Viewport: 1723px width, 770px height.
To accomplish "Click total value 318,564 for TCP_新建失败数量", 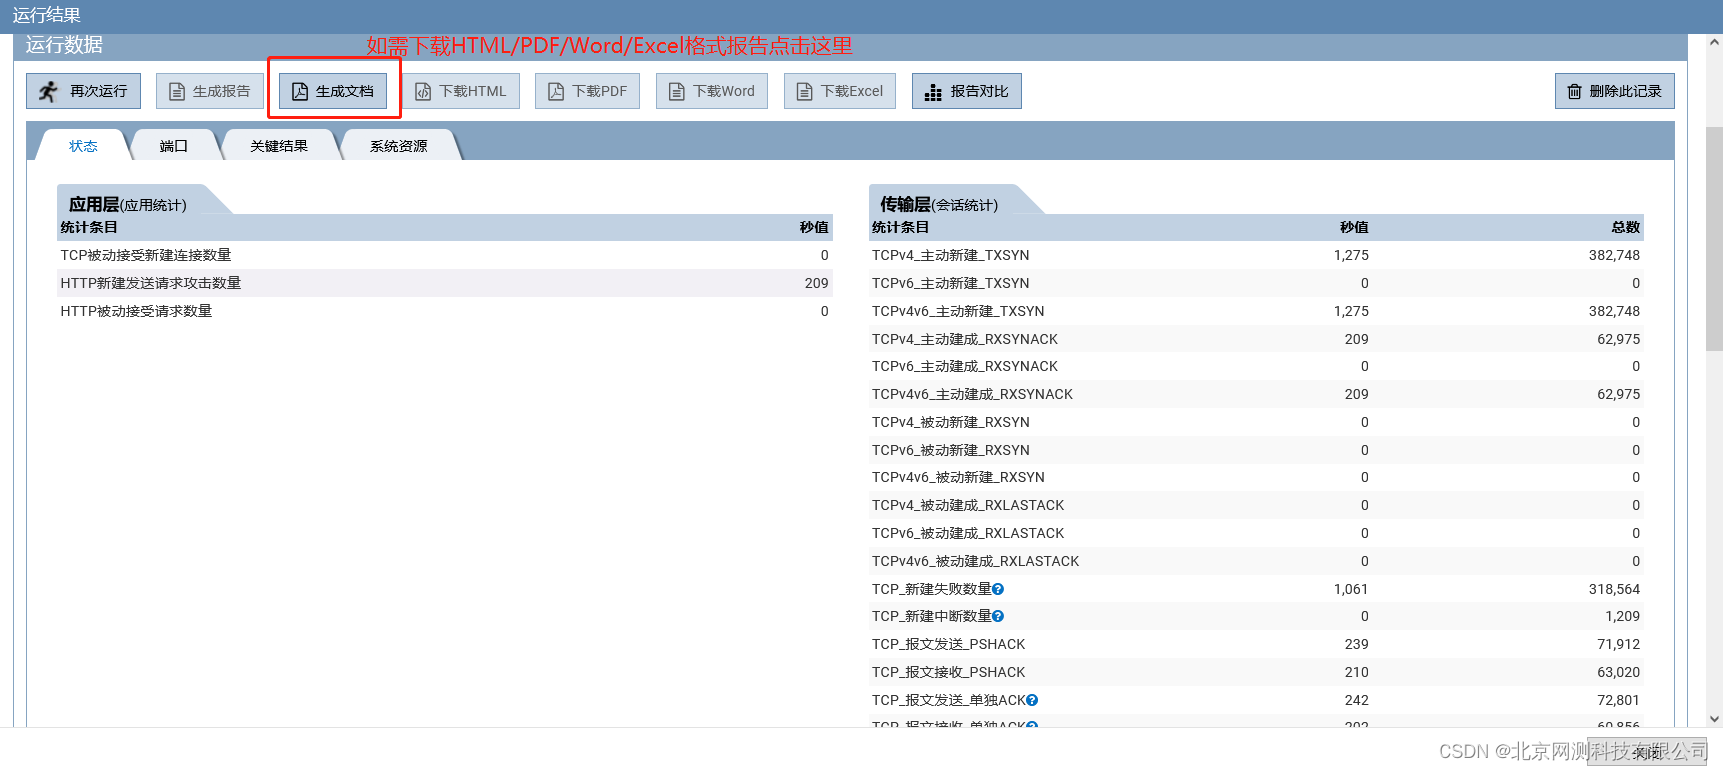I will pos(1614,589).
